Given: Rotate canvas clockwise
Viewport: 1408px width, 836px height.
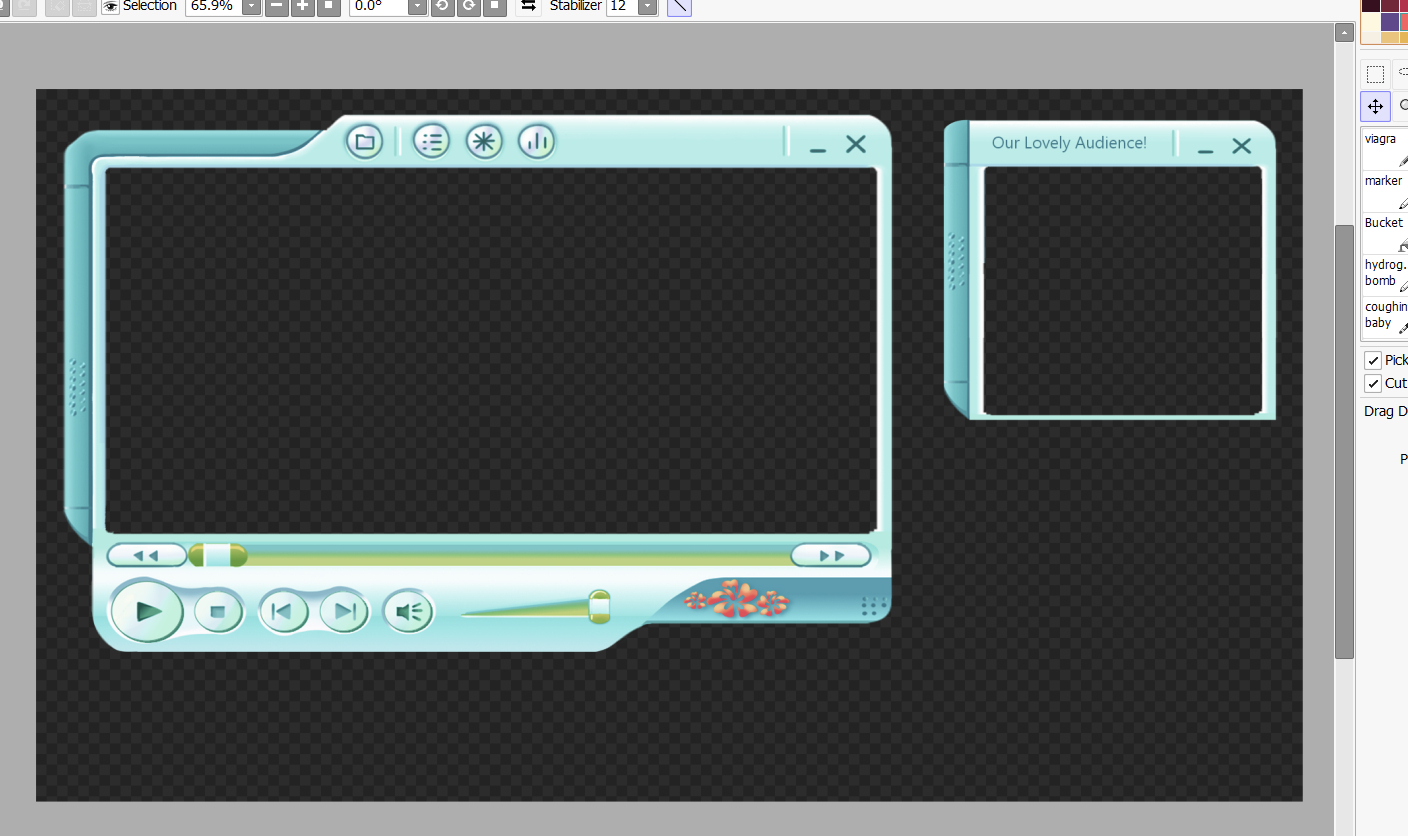Looking at the screenshot, I should (468, 6).
